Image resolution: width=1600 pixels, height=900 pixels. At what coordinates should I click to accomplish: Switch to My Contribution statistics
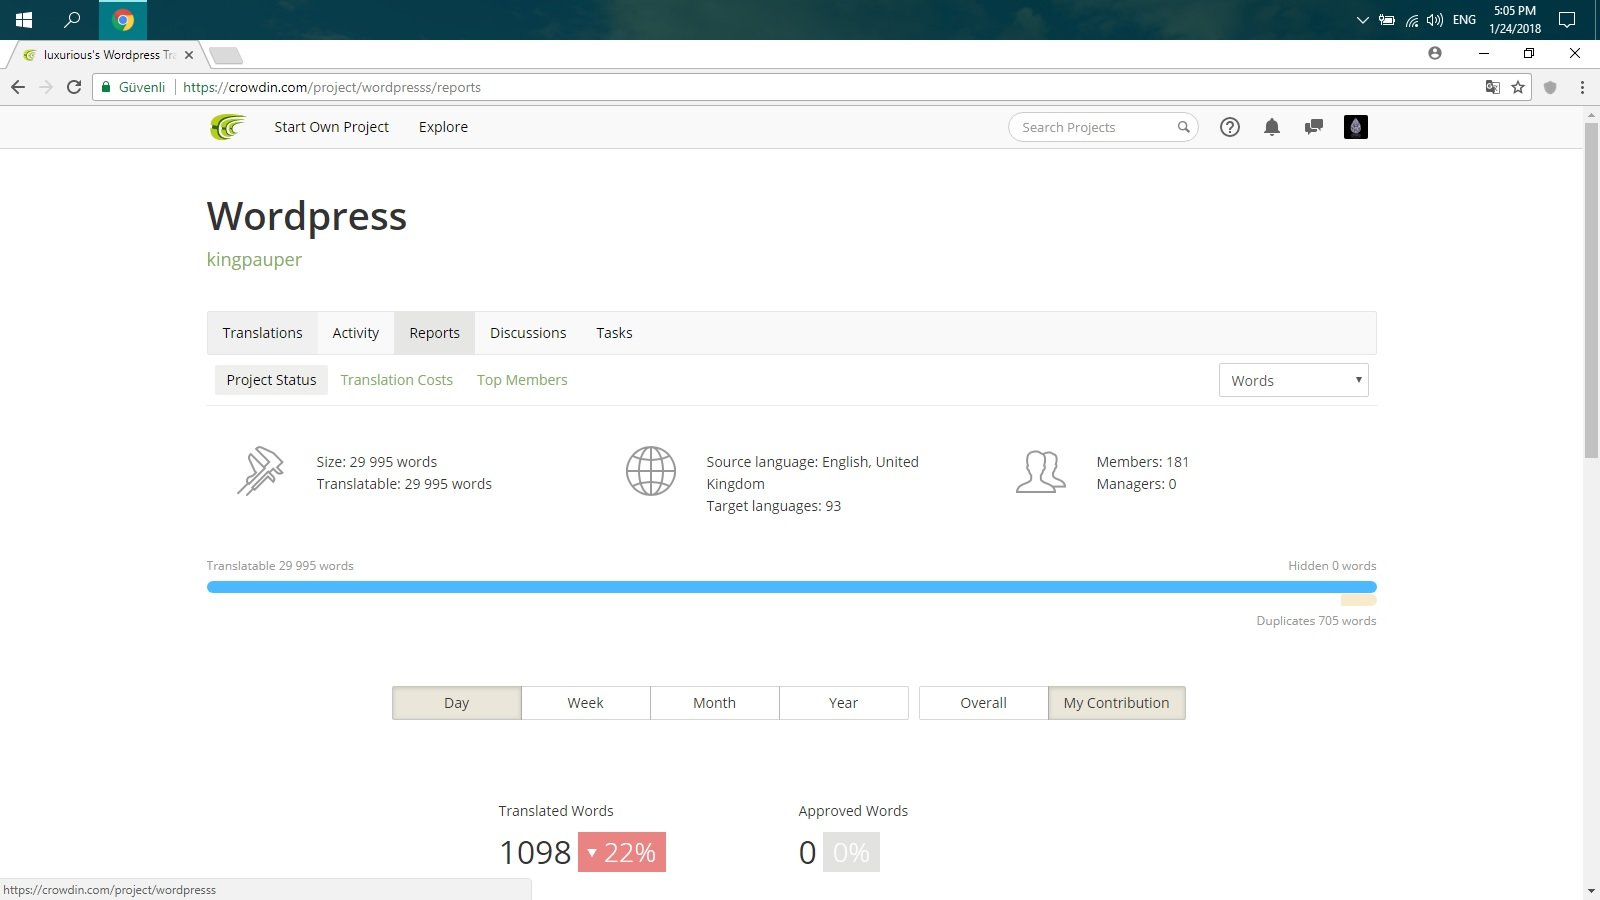click(x=1116, y=703)
